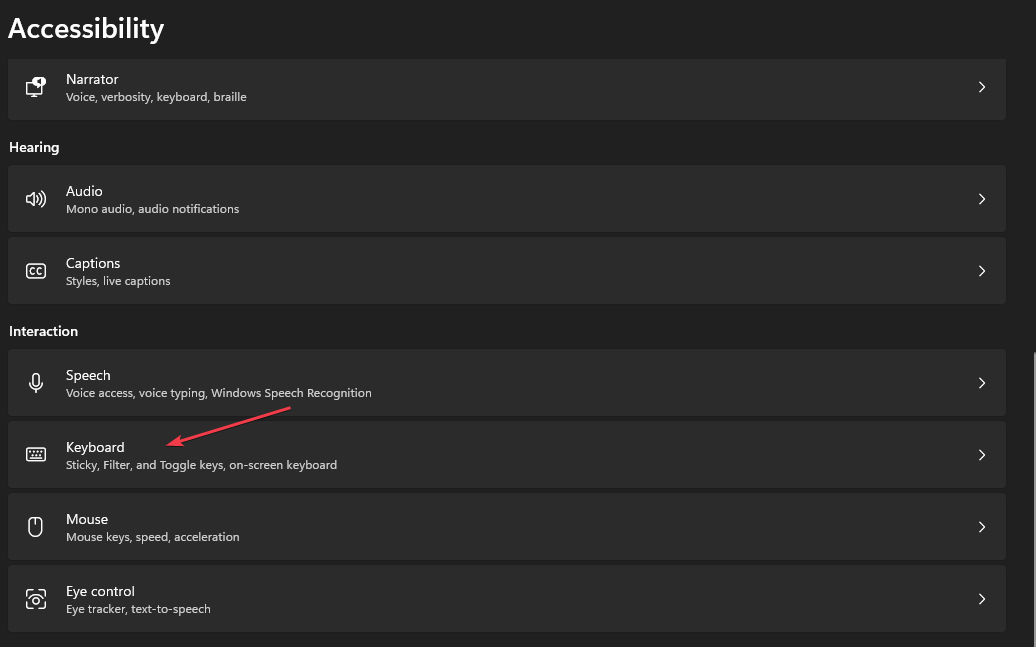Click the Captions row chevron arrow
Screen dimensions: 1036x647
[x=982, y=271]
